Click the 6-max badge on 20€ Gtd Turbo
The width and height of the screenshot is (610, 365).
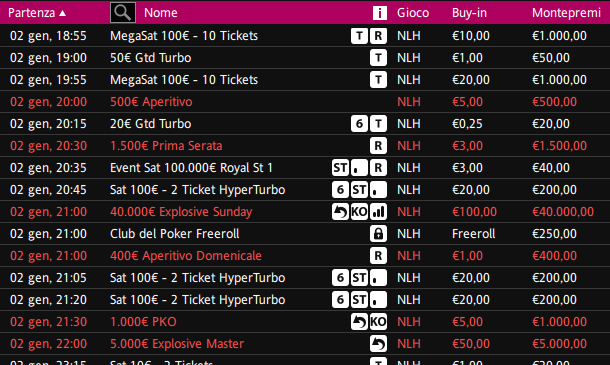point(359,124)
